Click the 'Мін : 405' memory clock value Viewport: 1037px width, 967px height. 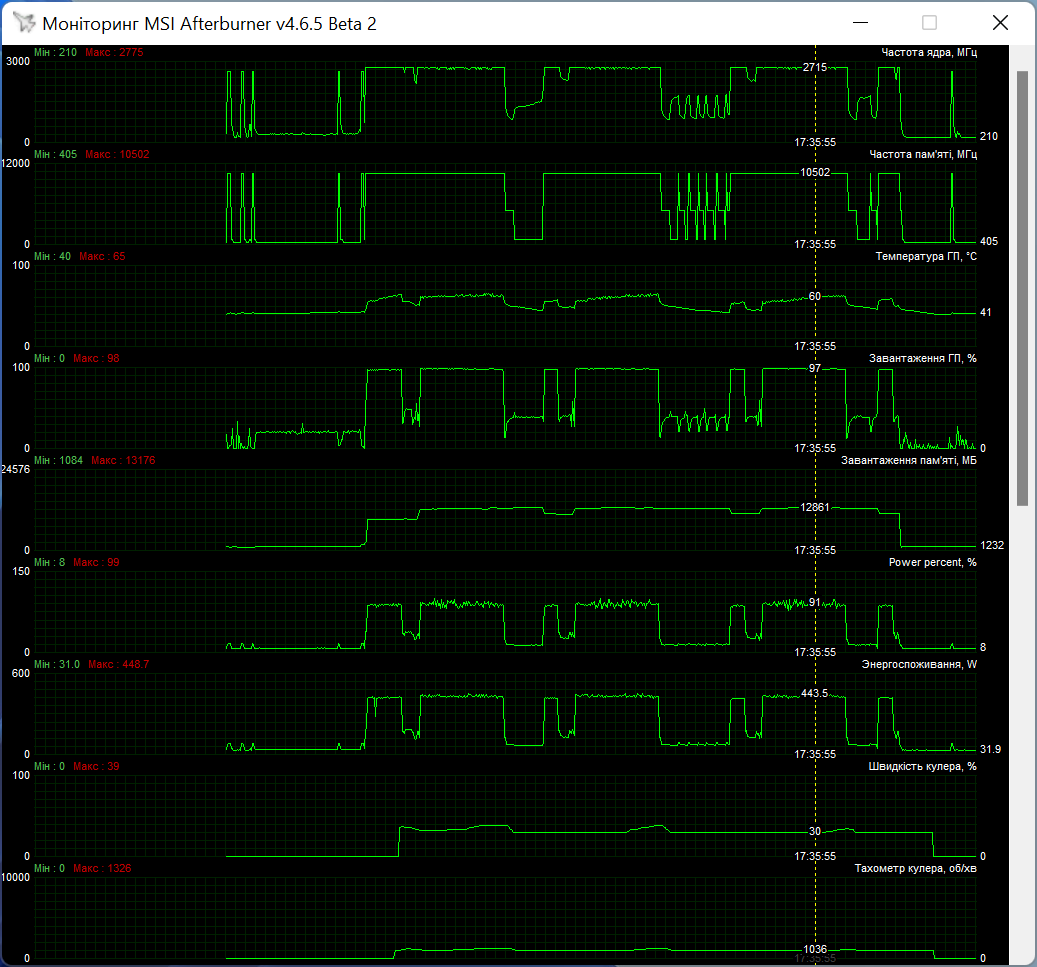(56, 154)
